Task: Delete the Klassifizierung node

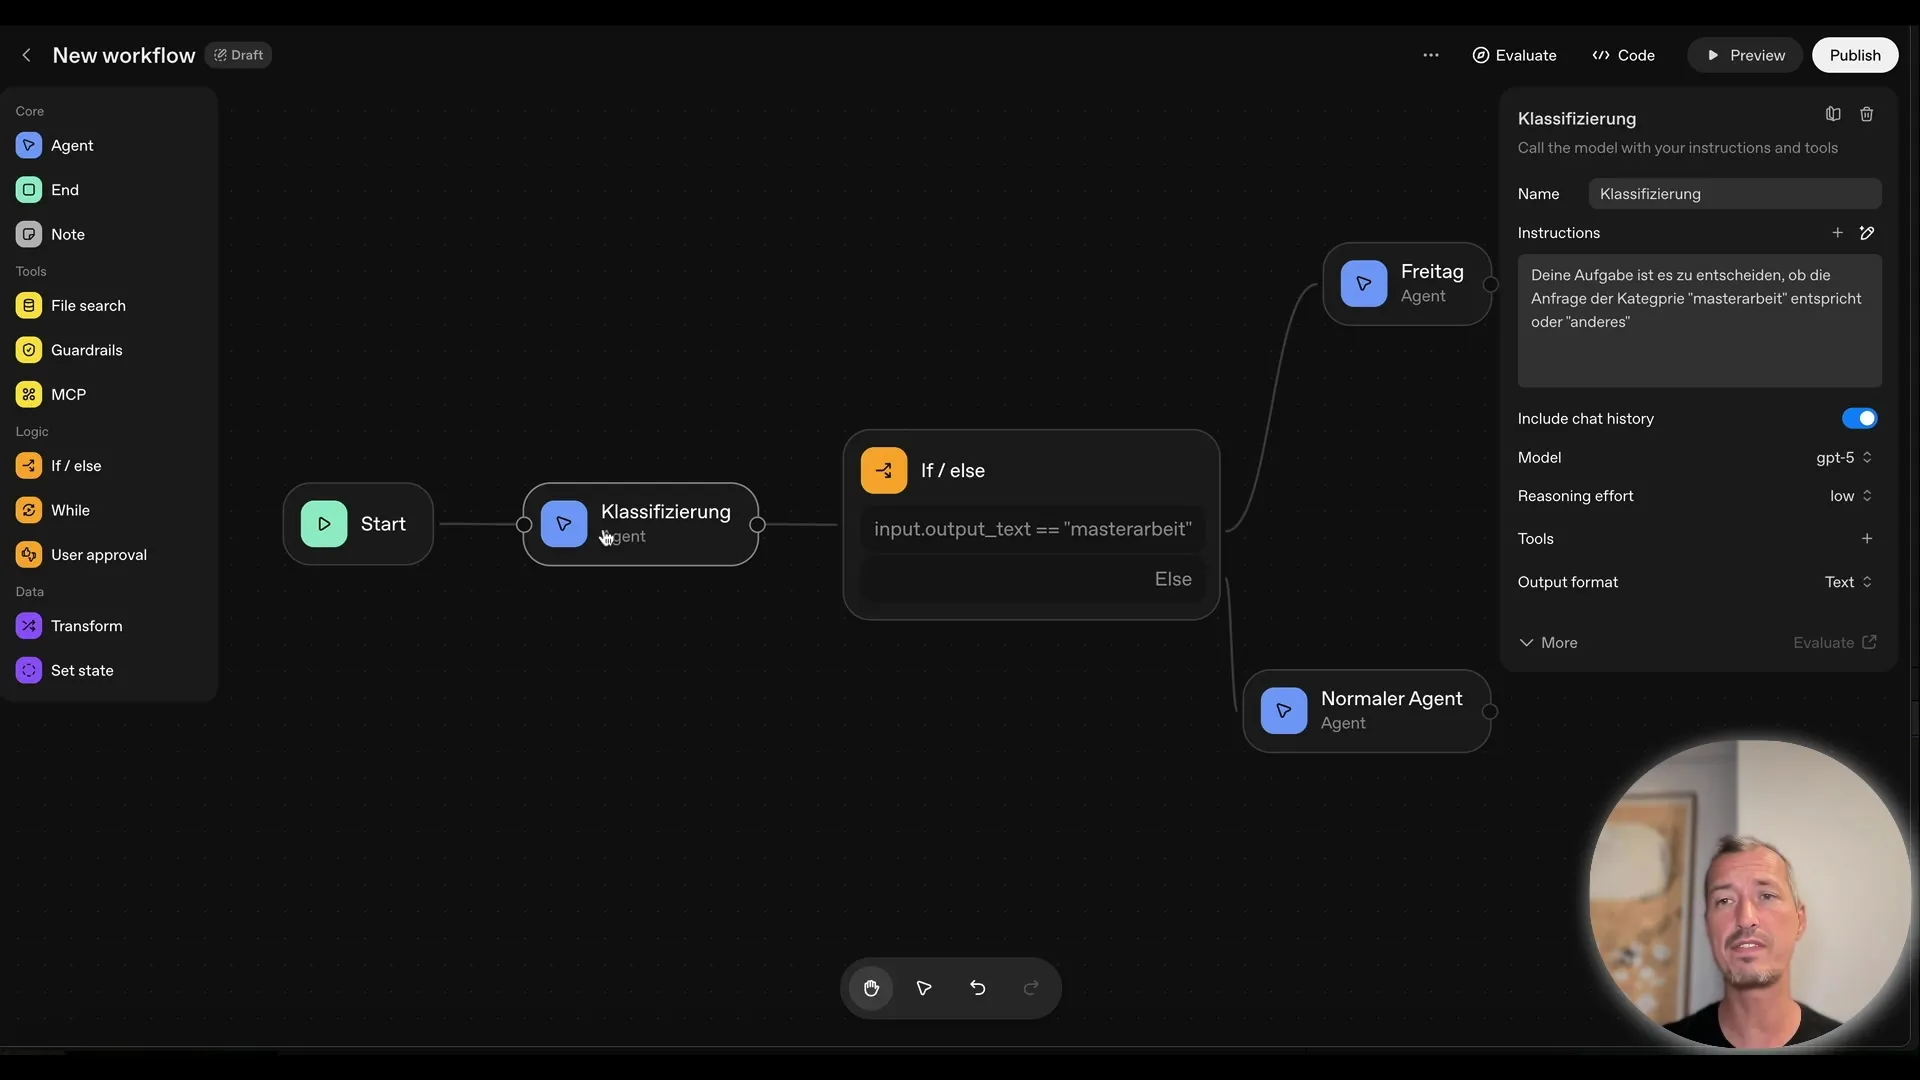Action: pyautogui.click(x=1867, y=114)
